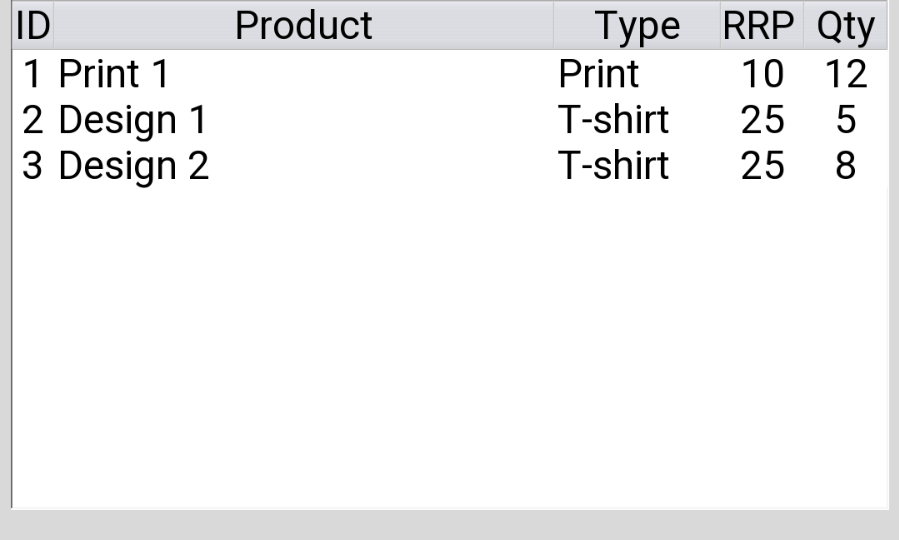
Task: Select the Design 1 product cell
Action: coord(132,120)
